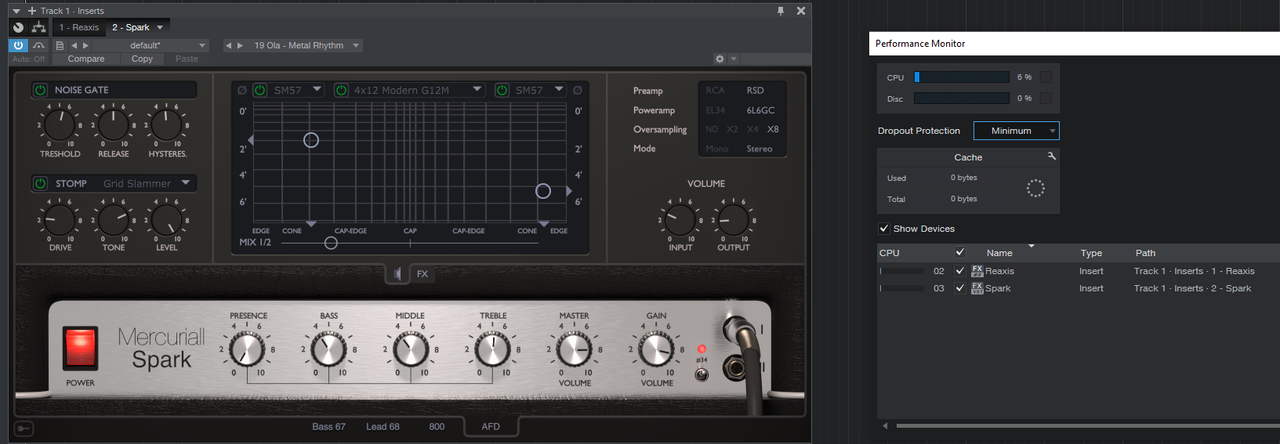Toggle the bypass automation curve icon
Image resolution: width=1280 pixels, height=444 pixels.
tap(39, 45)
